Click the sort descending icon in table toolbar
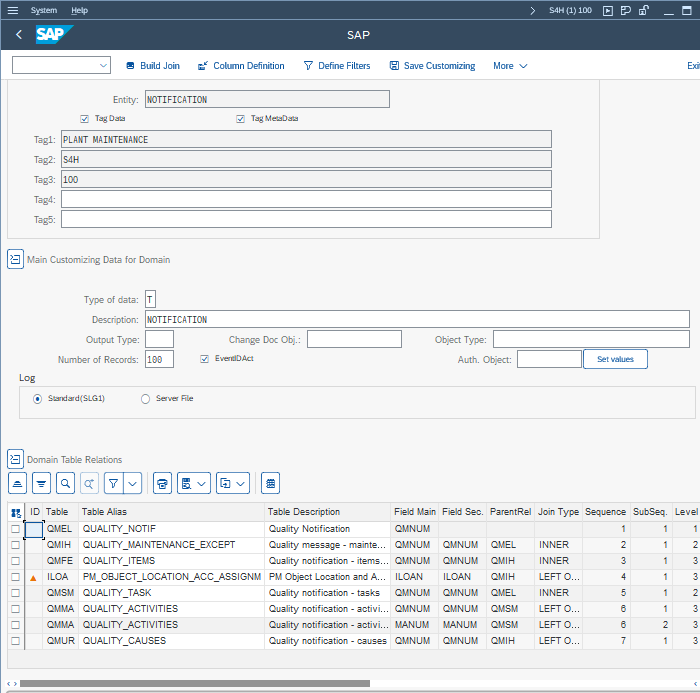 [x=41, y=483]
